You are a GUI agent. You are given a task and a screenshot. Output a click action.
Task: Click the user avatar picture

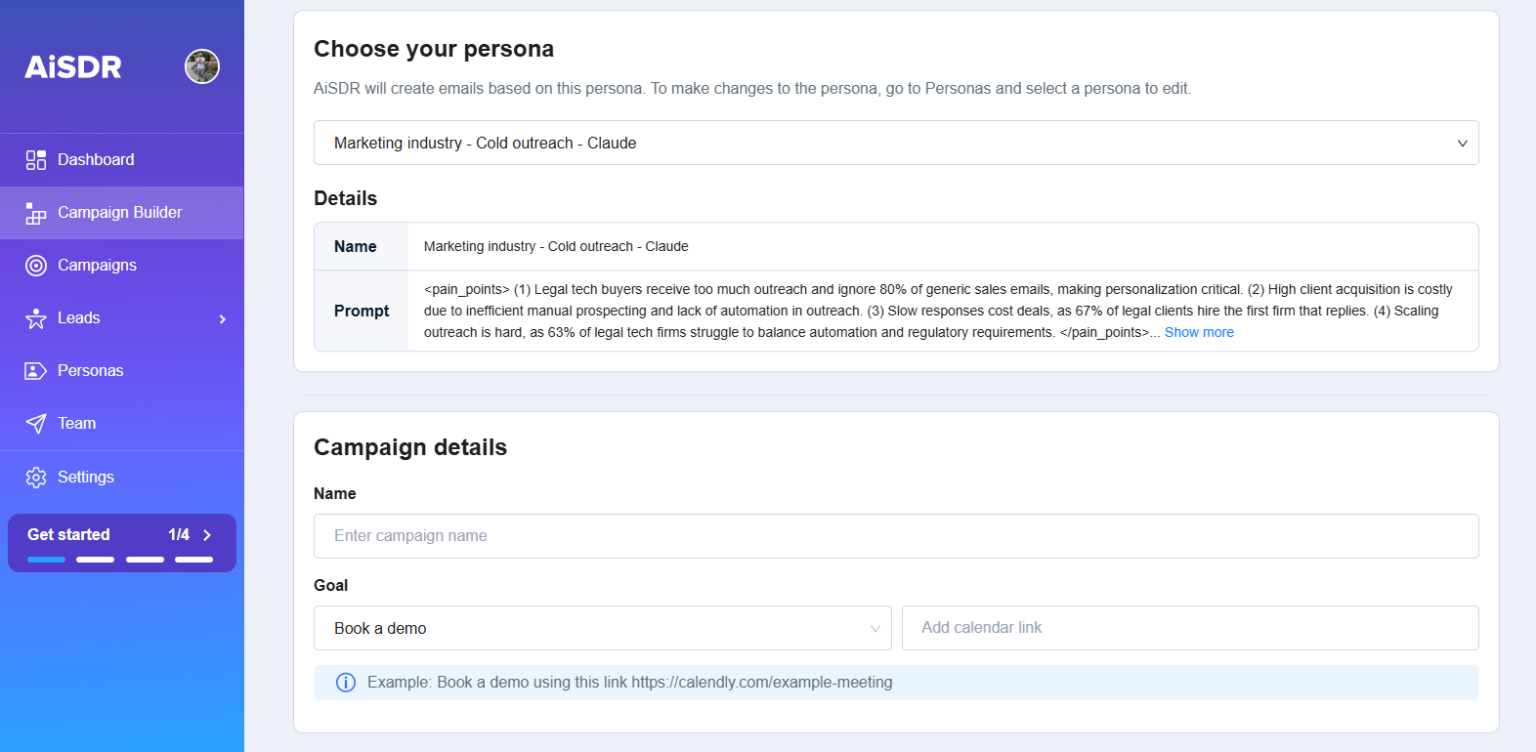tap(202, 67)
